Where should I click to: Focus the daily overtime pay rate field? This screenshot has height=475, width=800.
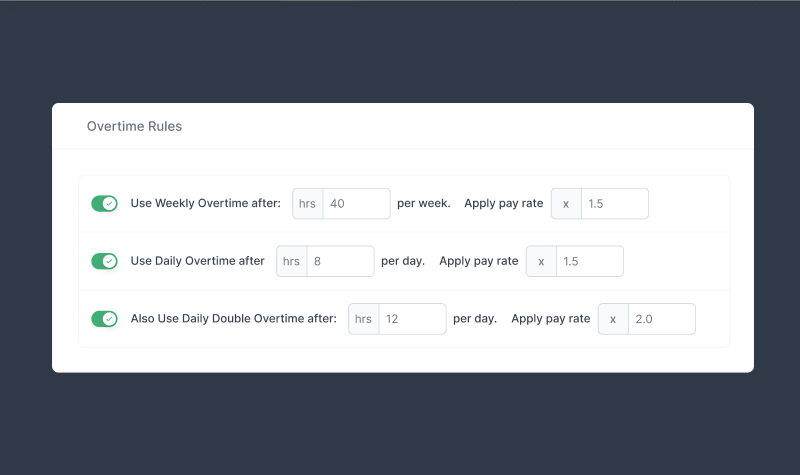(590, 261)
